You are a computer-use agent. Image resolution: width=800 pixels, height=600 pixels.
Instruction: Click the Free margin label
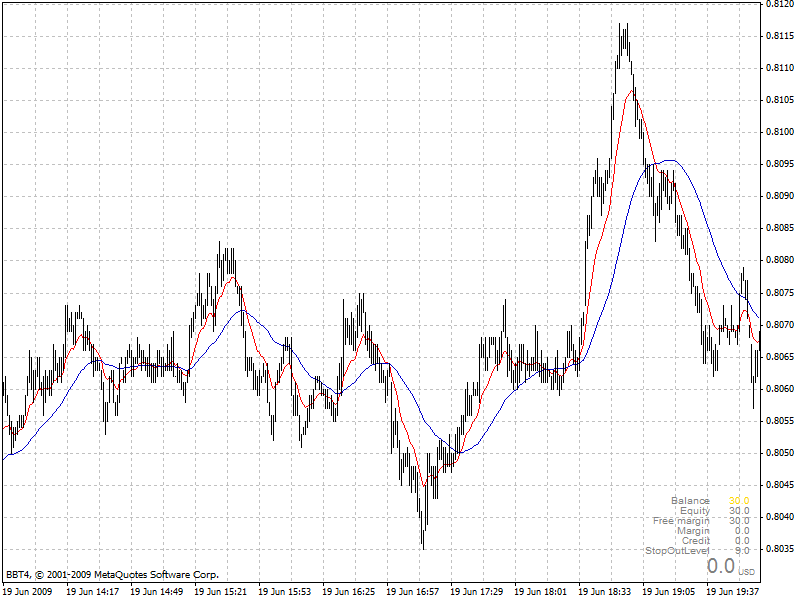681,521
